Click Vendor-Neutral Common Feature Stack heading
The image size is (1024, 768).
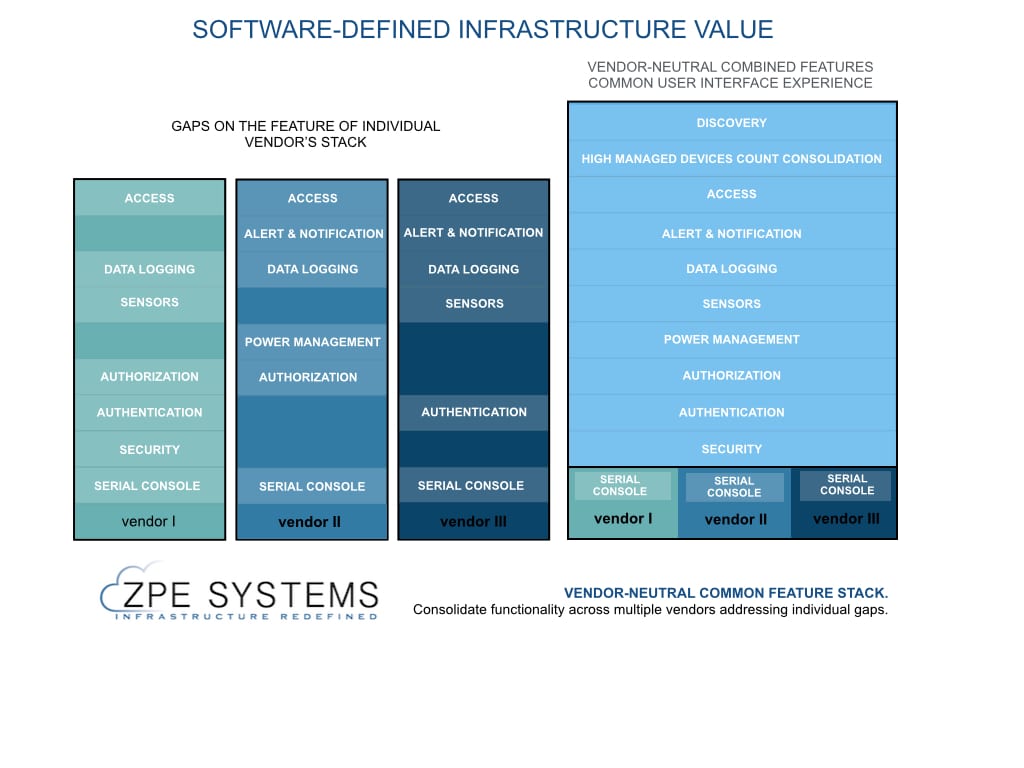pos(726,593)
